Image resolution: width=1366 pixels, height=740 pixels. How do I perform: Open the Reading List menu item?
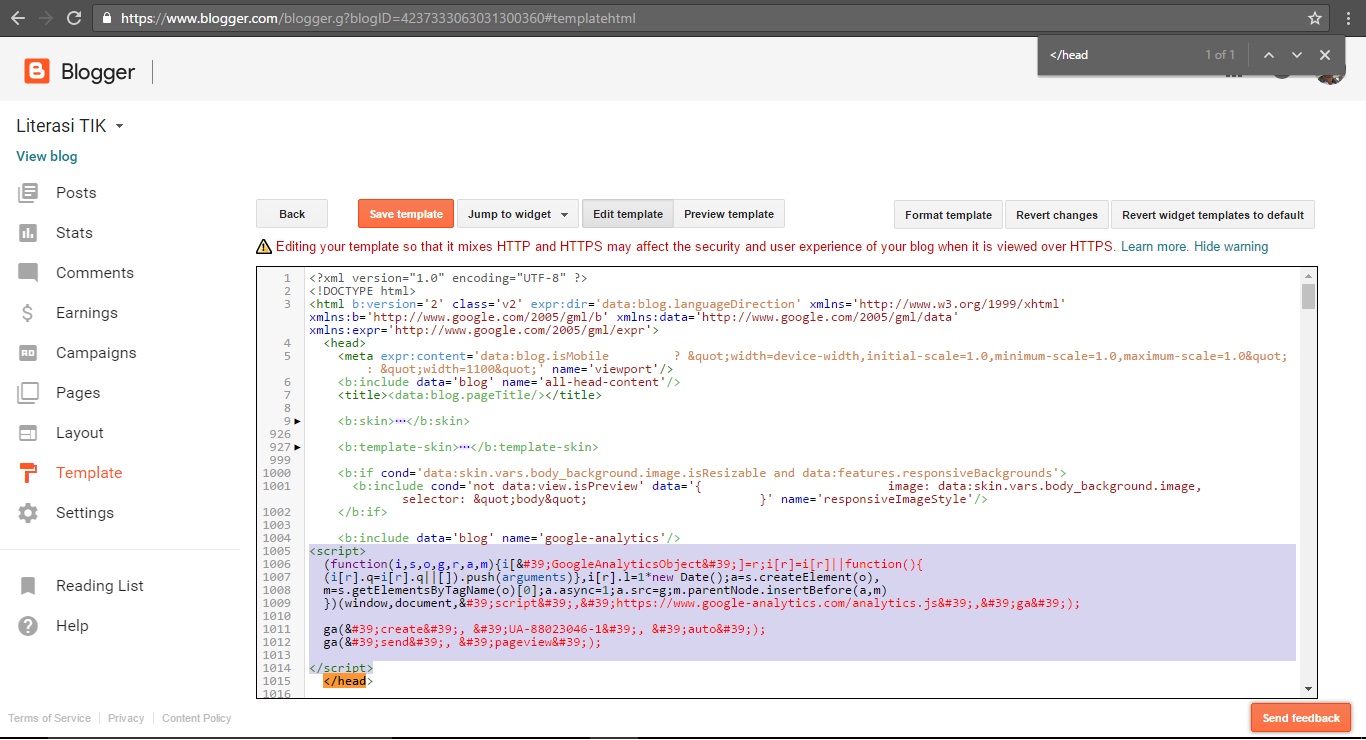(x=100, y=586)
